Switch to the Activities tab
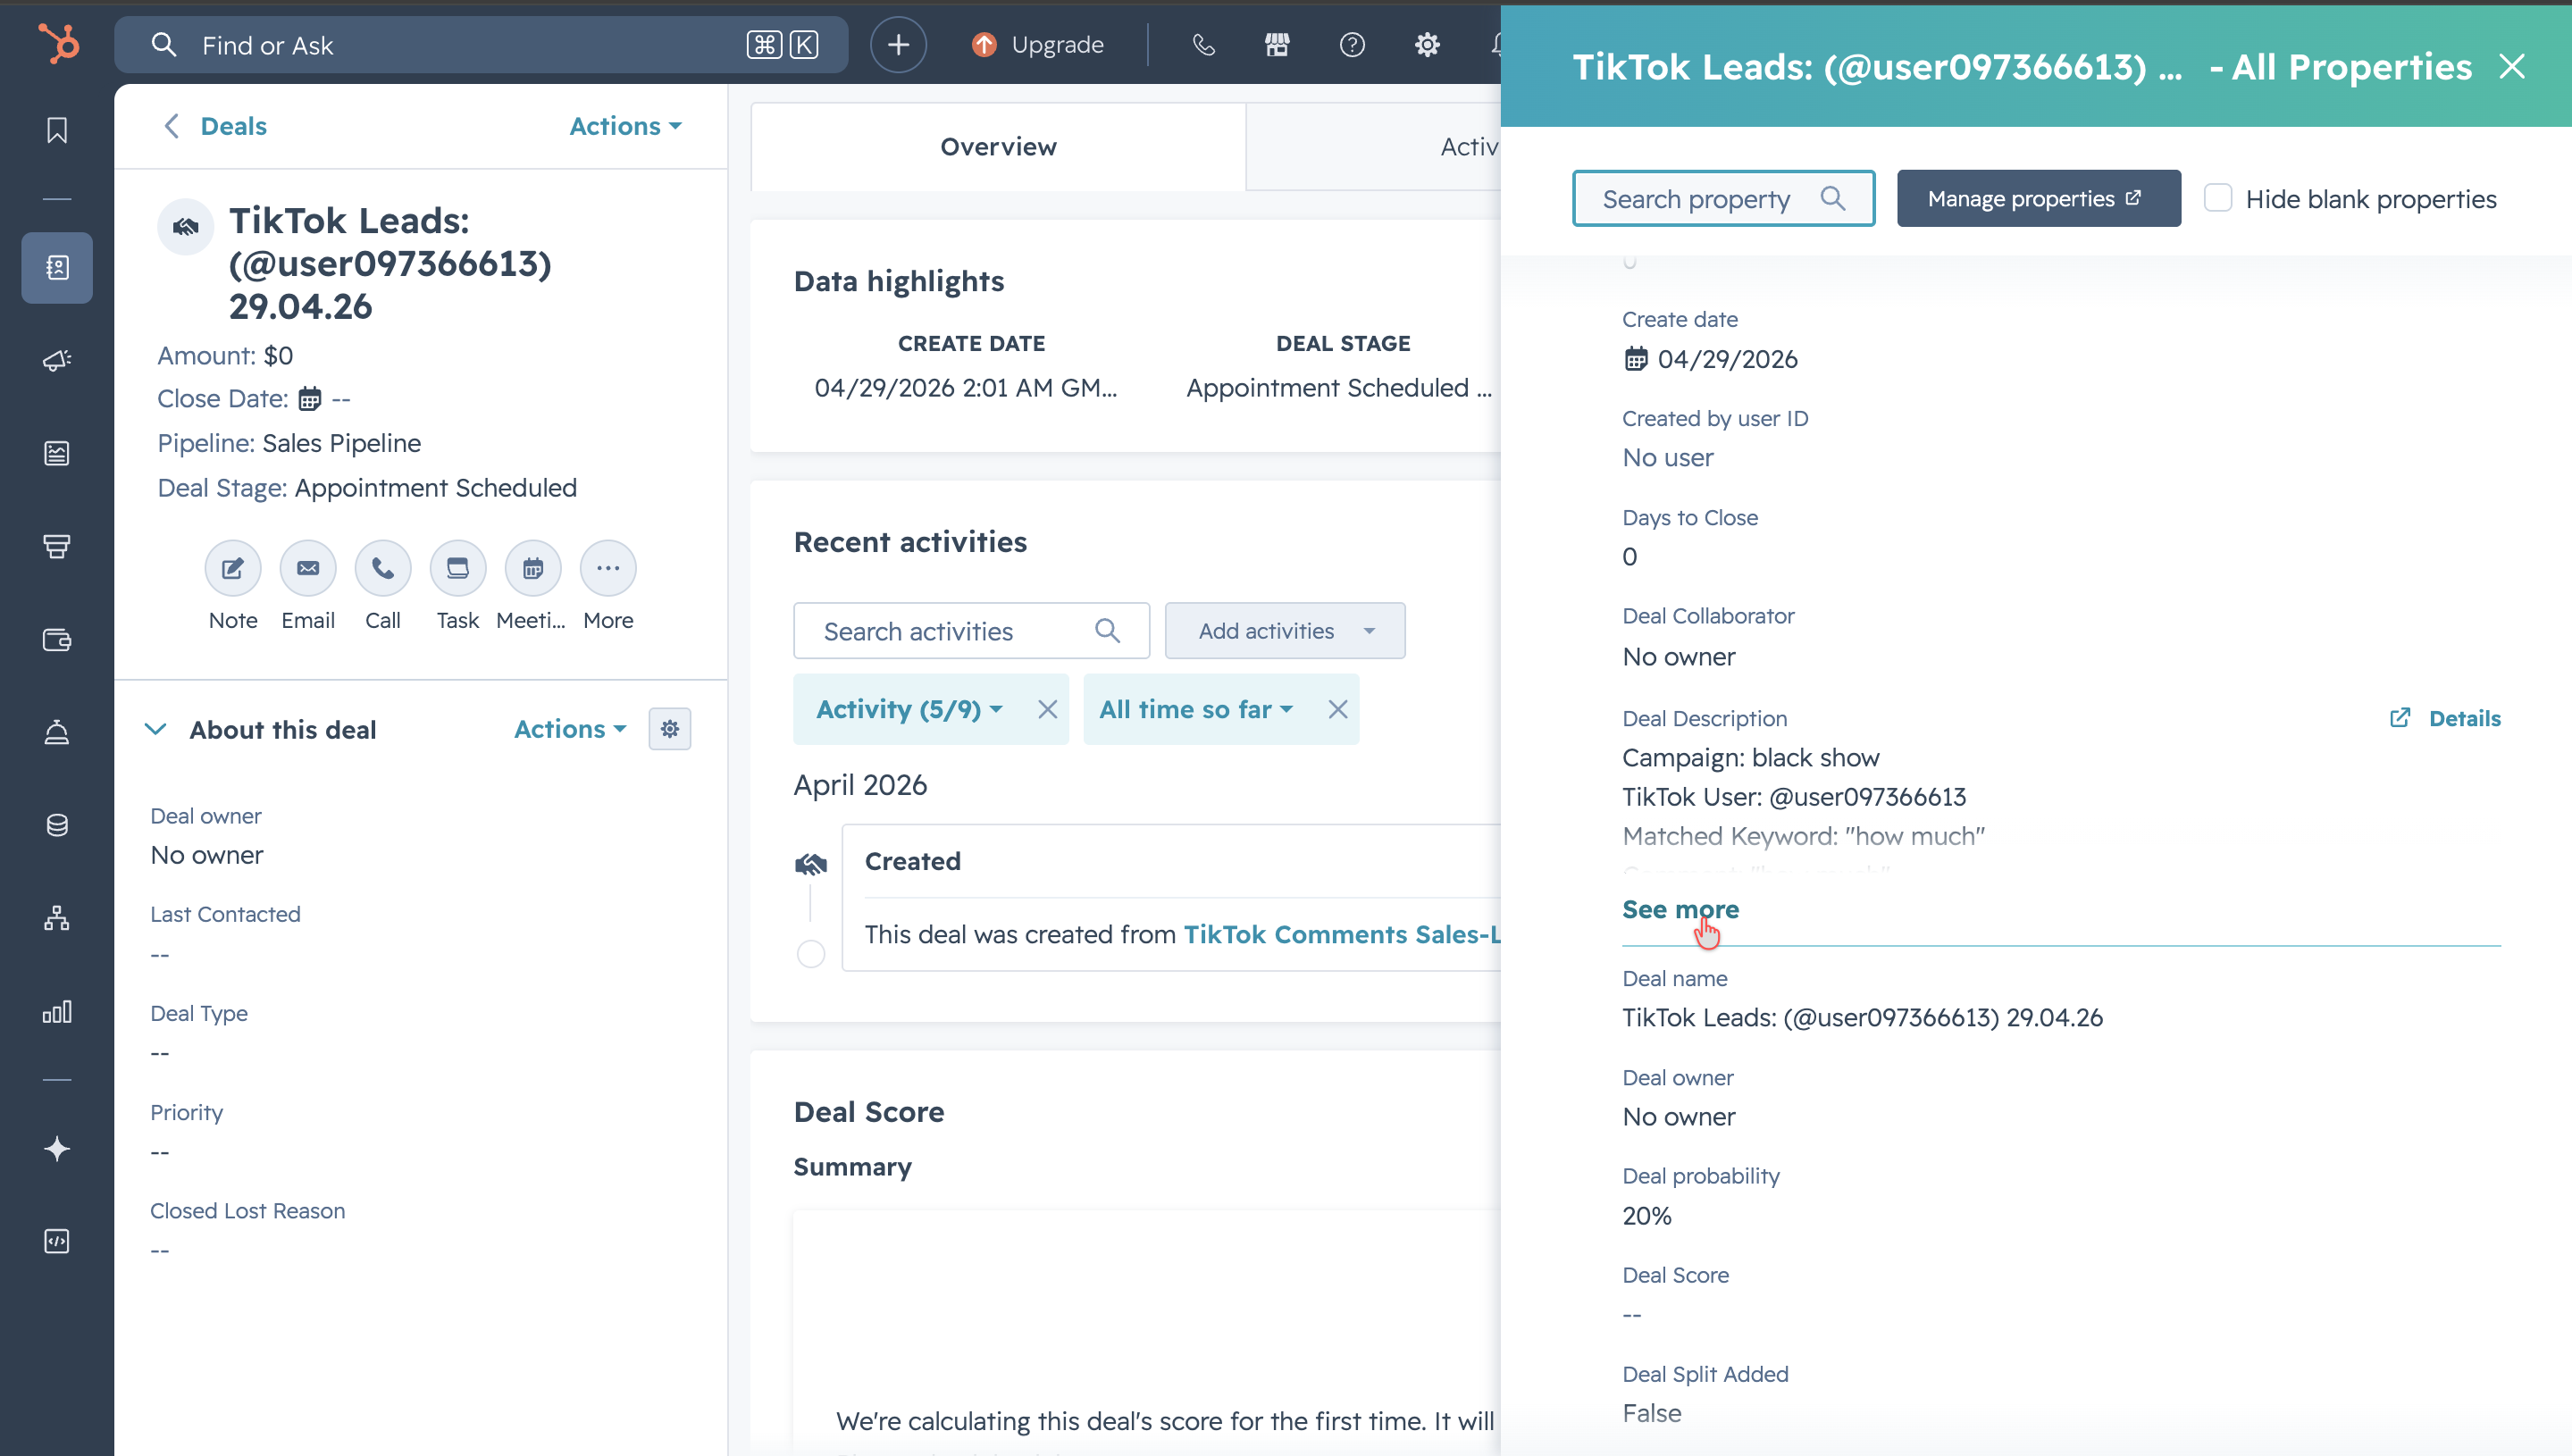Screen dimensions: 2572x1456 click(1374, 147)
